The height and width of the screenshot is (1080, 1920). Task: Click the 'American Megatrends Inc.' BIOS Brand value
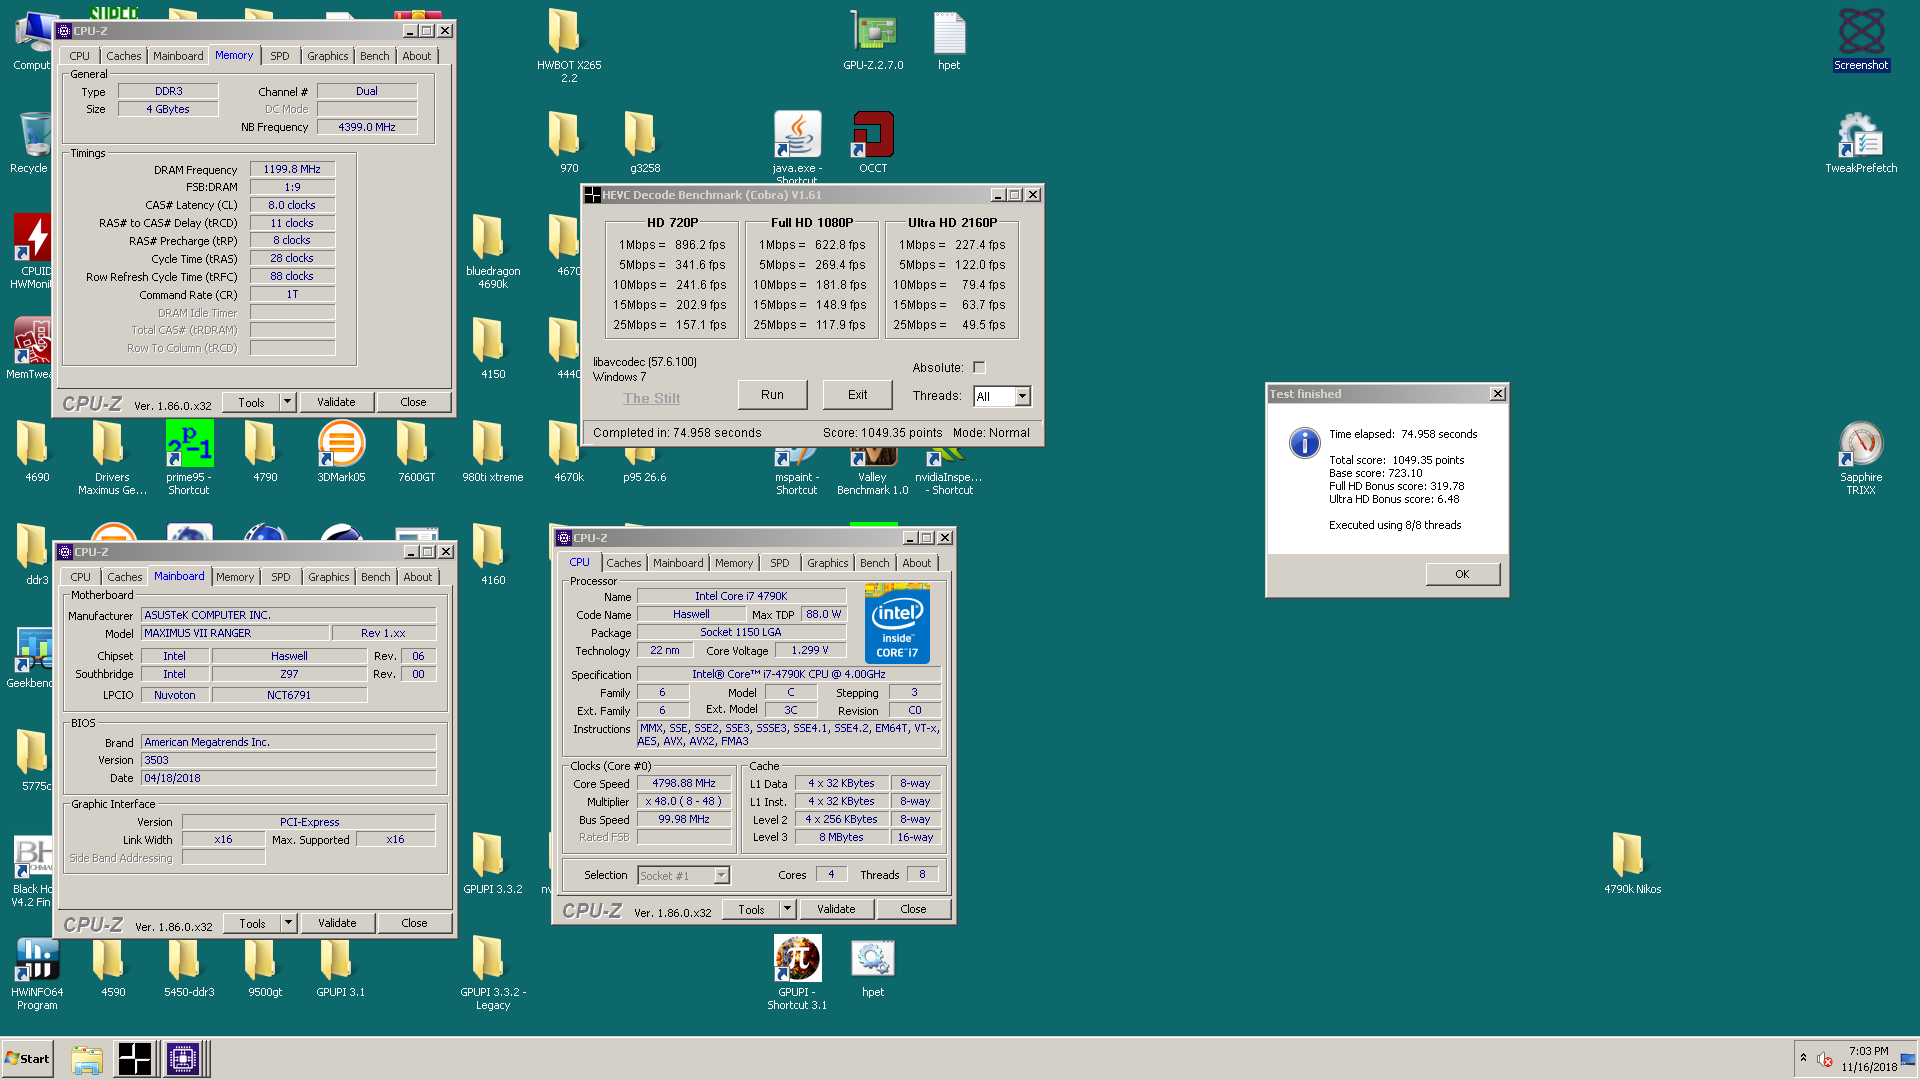tap(288, 742)
